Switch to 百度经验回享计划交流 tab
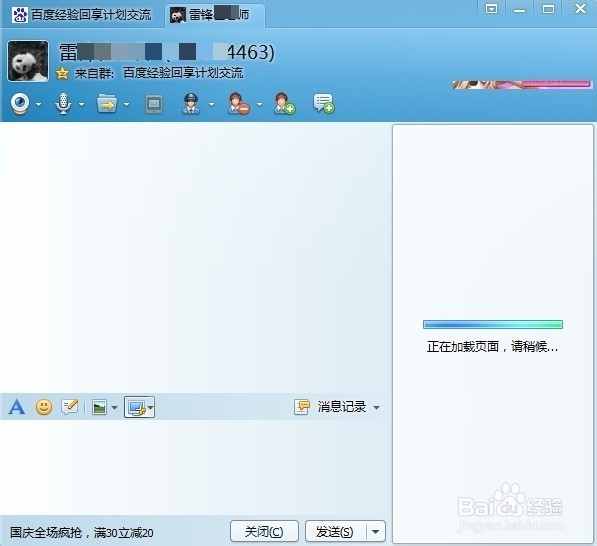Screen dimensions: 597x546 82,14
